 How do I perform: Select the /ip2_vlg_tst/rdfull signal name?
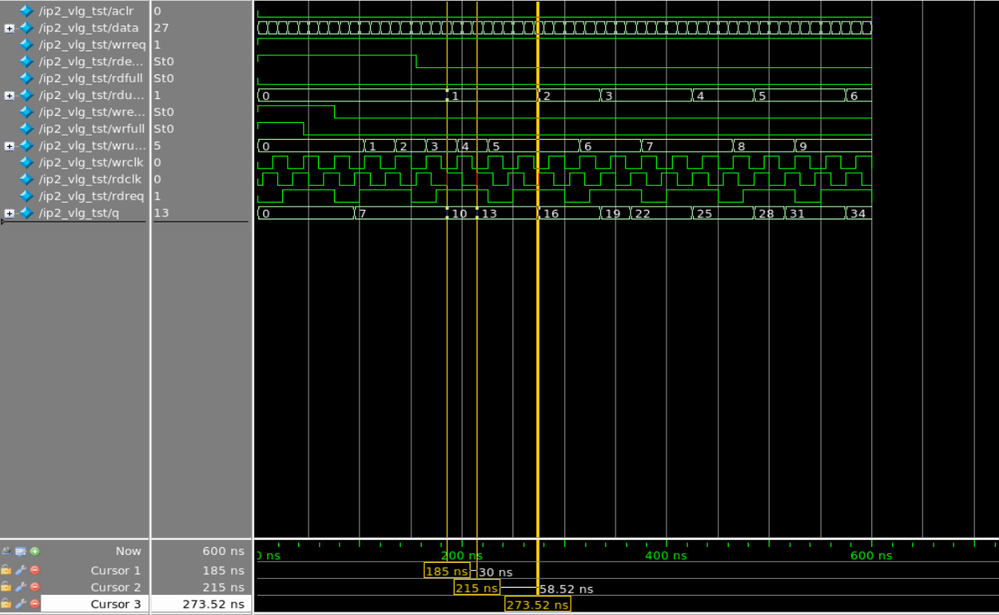[90, 78]
